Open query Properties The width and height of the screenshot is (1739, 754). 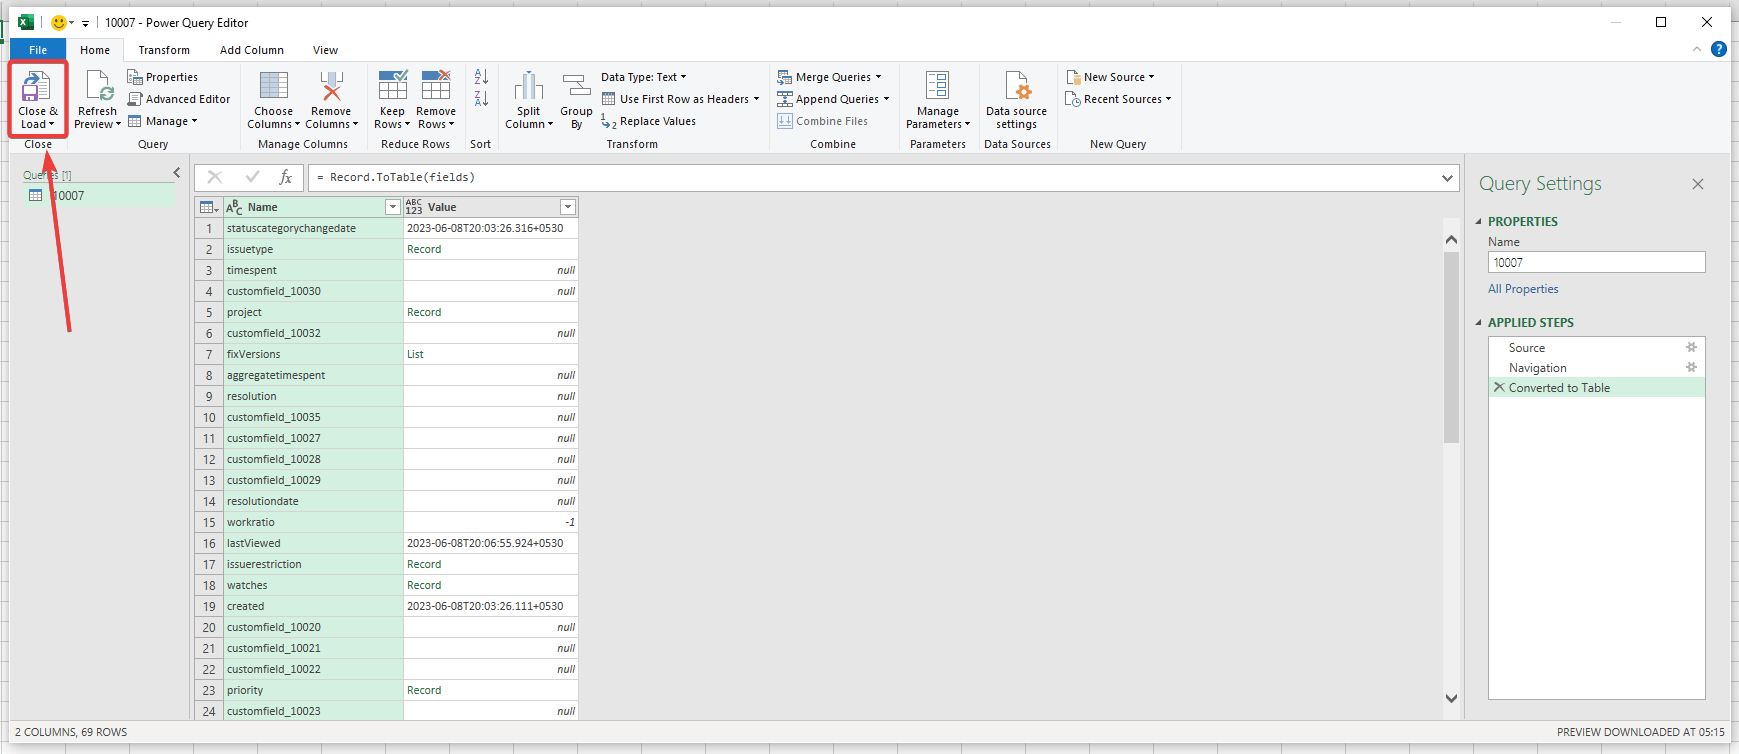pyautogui.click(x=163, y=77)
